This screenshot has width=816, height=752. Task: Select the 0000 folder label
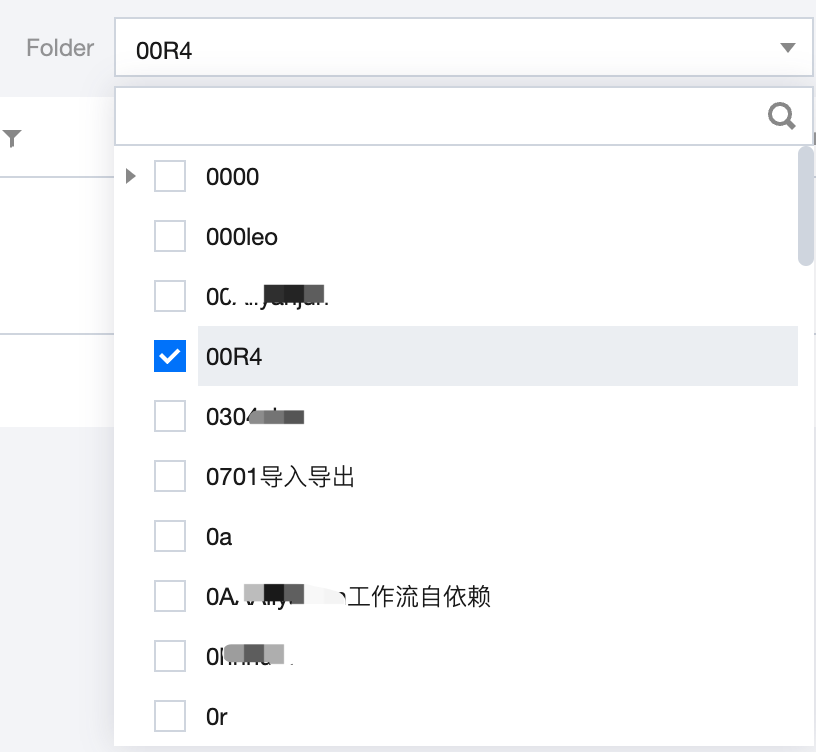click(x=232, y=177)
